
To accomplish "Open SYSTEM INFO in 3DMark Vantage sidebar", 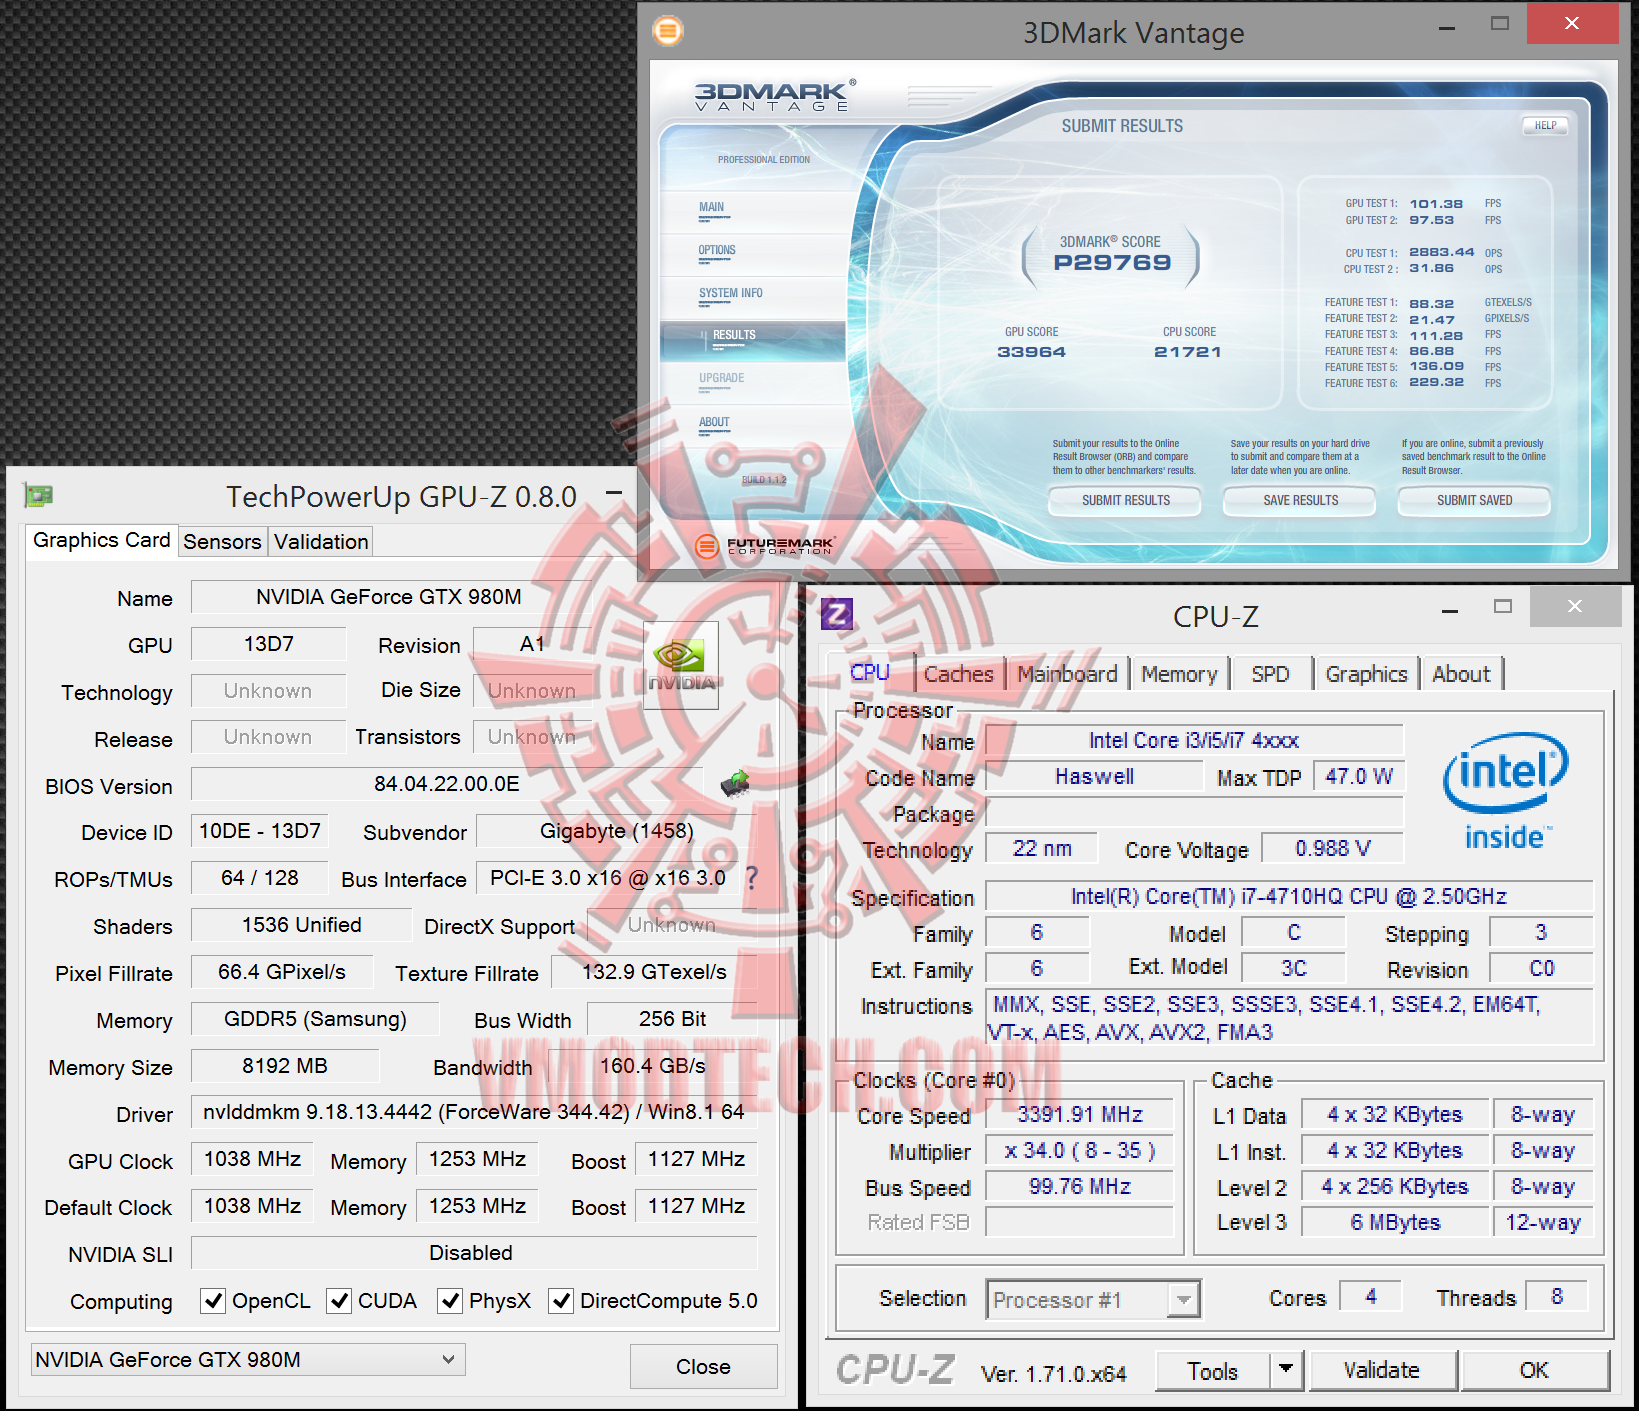I will point(753,296).
